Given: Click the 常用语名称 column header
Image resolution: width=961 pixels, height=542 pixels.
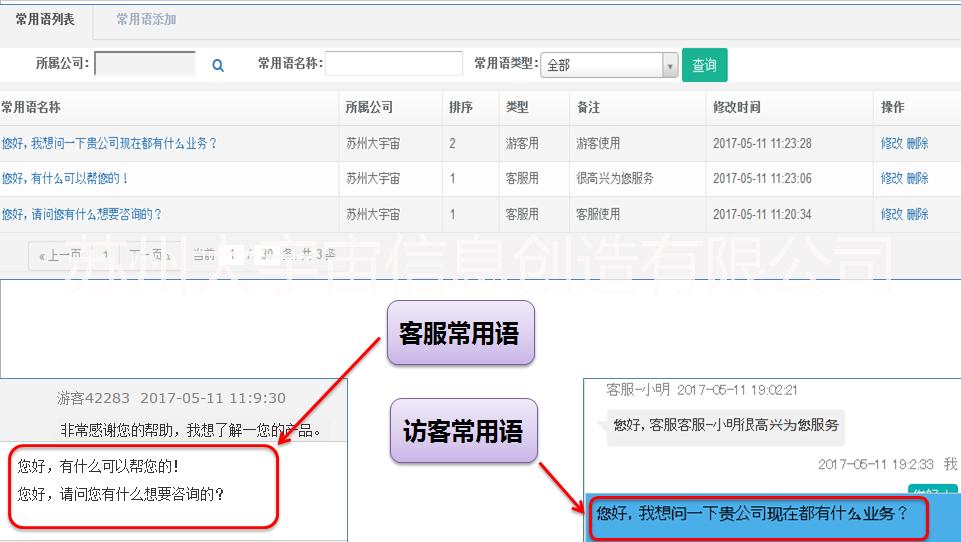Looking at the screenshot, I should pyautogui.click(x=31, y=107).
